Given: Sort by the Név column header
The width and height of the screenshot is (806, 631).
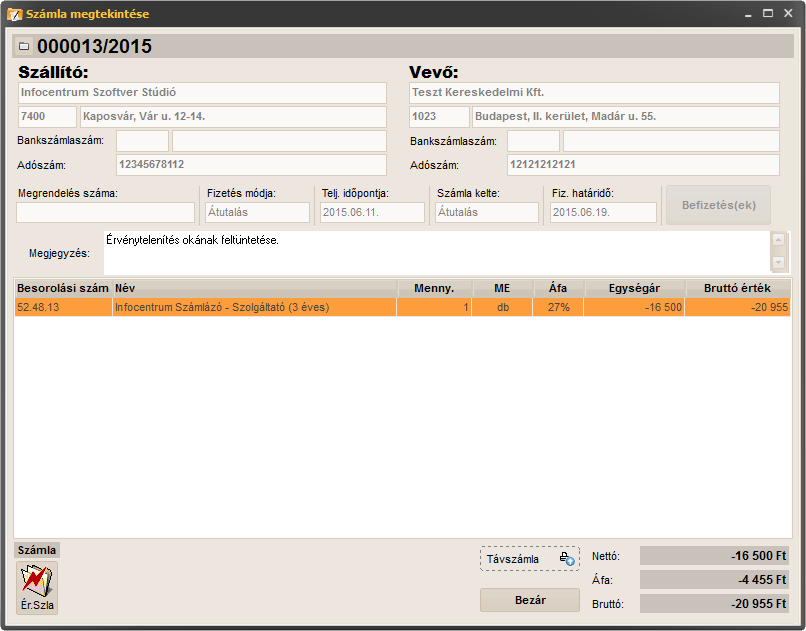Looking at the screenshot, I should (255, 288).
